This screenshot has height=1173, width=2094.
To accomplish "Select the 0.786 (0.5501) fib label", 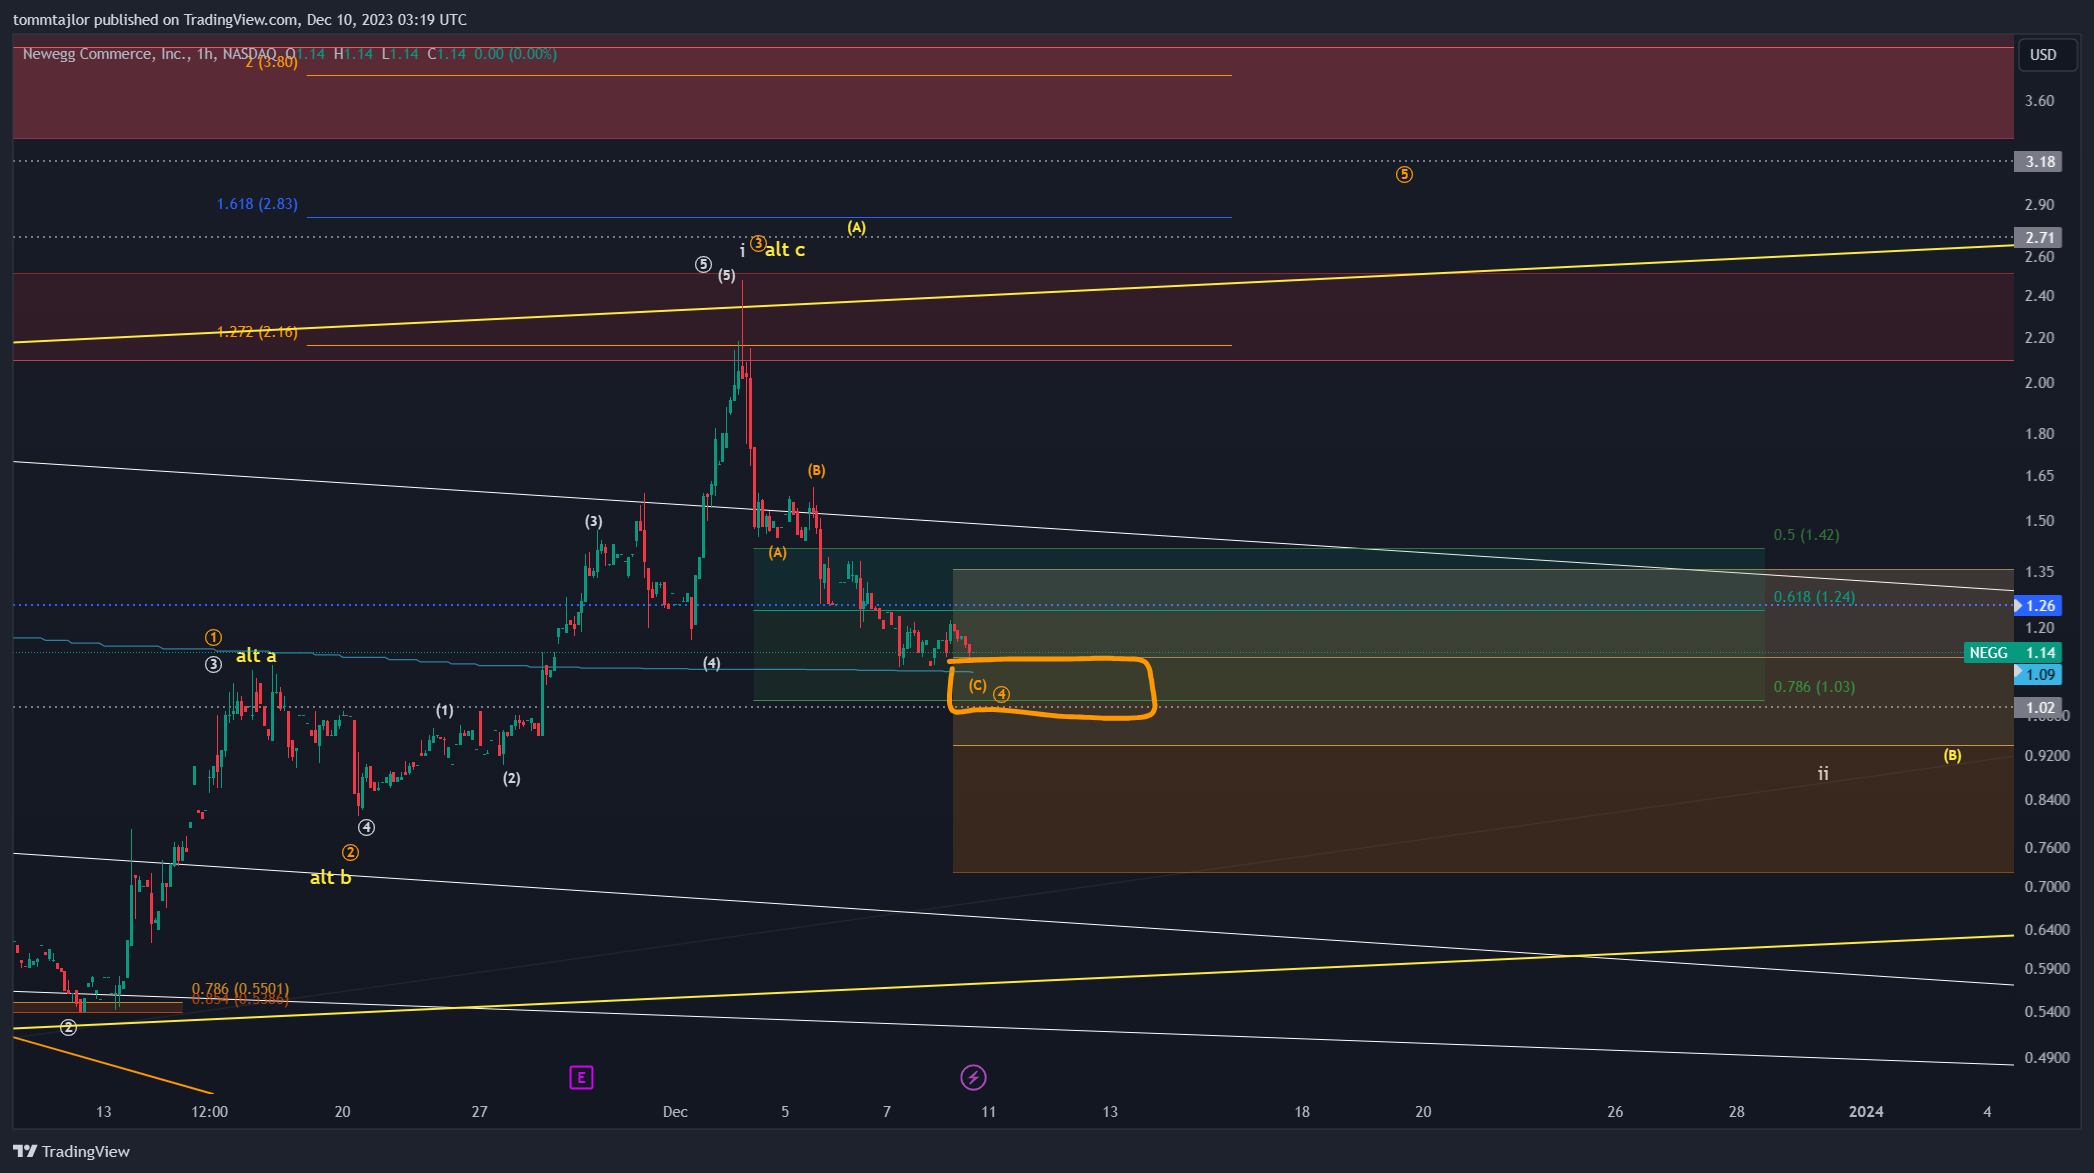I will tap(240, 988).
